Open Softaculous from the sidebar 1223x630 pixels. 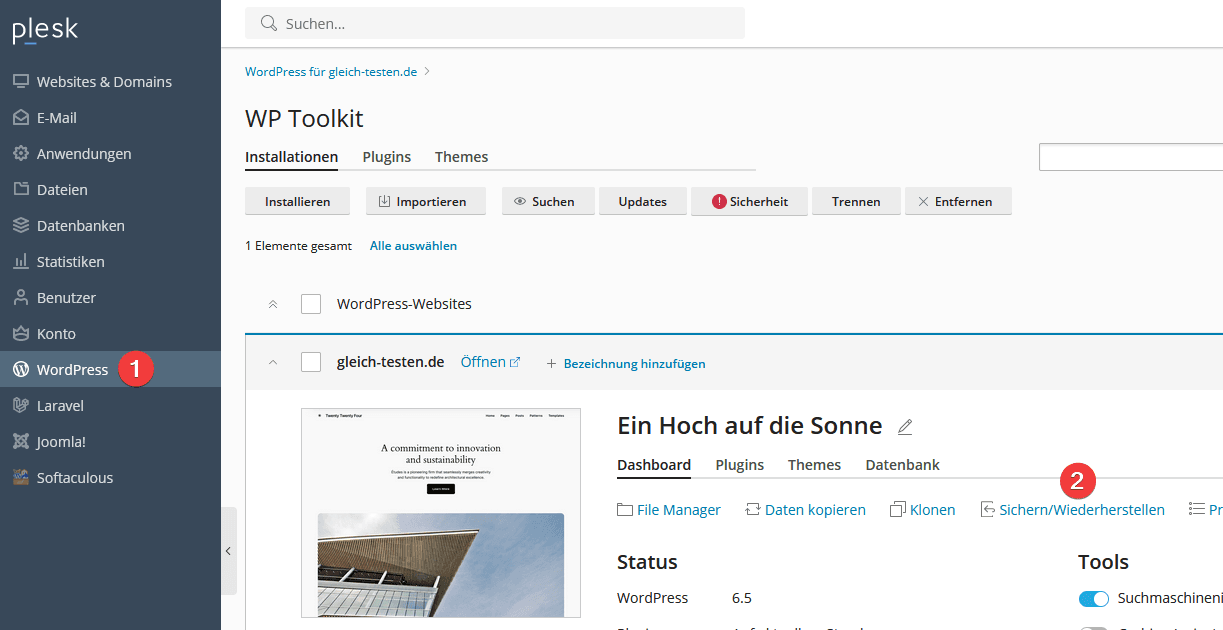pyautogui.click(x=74, y=478)
